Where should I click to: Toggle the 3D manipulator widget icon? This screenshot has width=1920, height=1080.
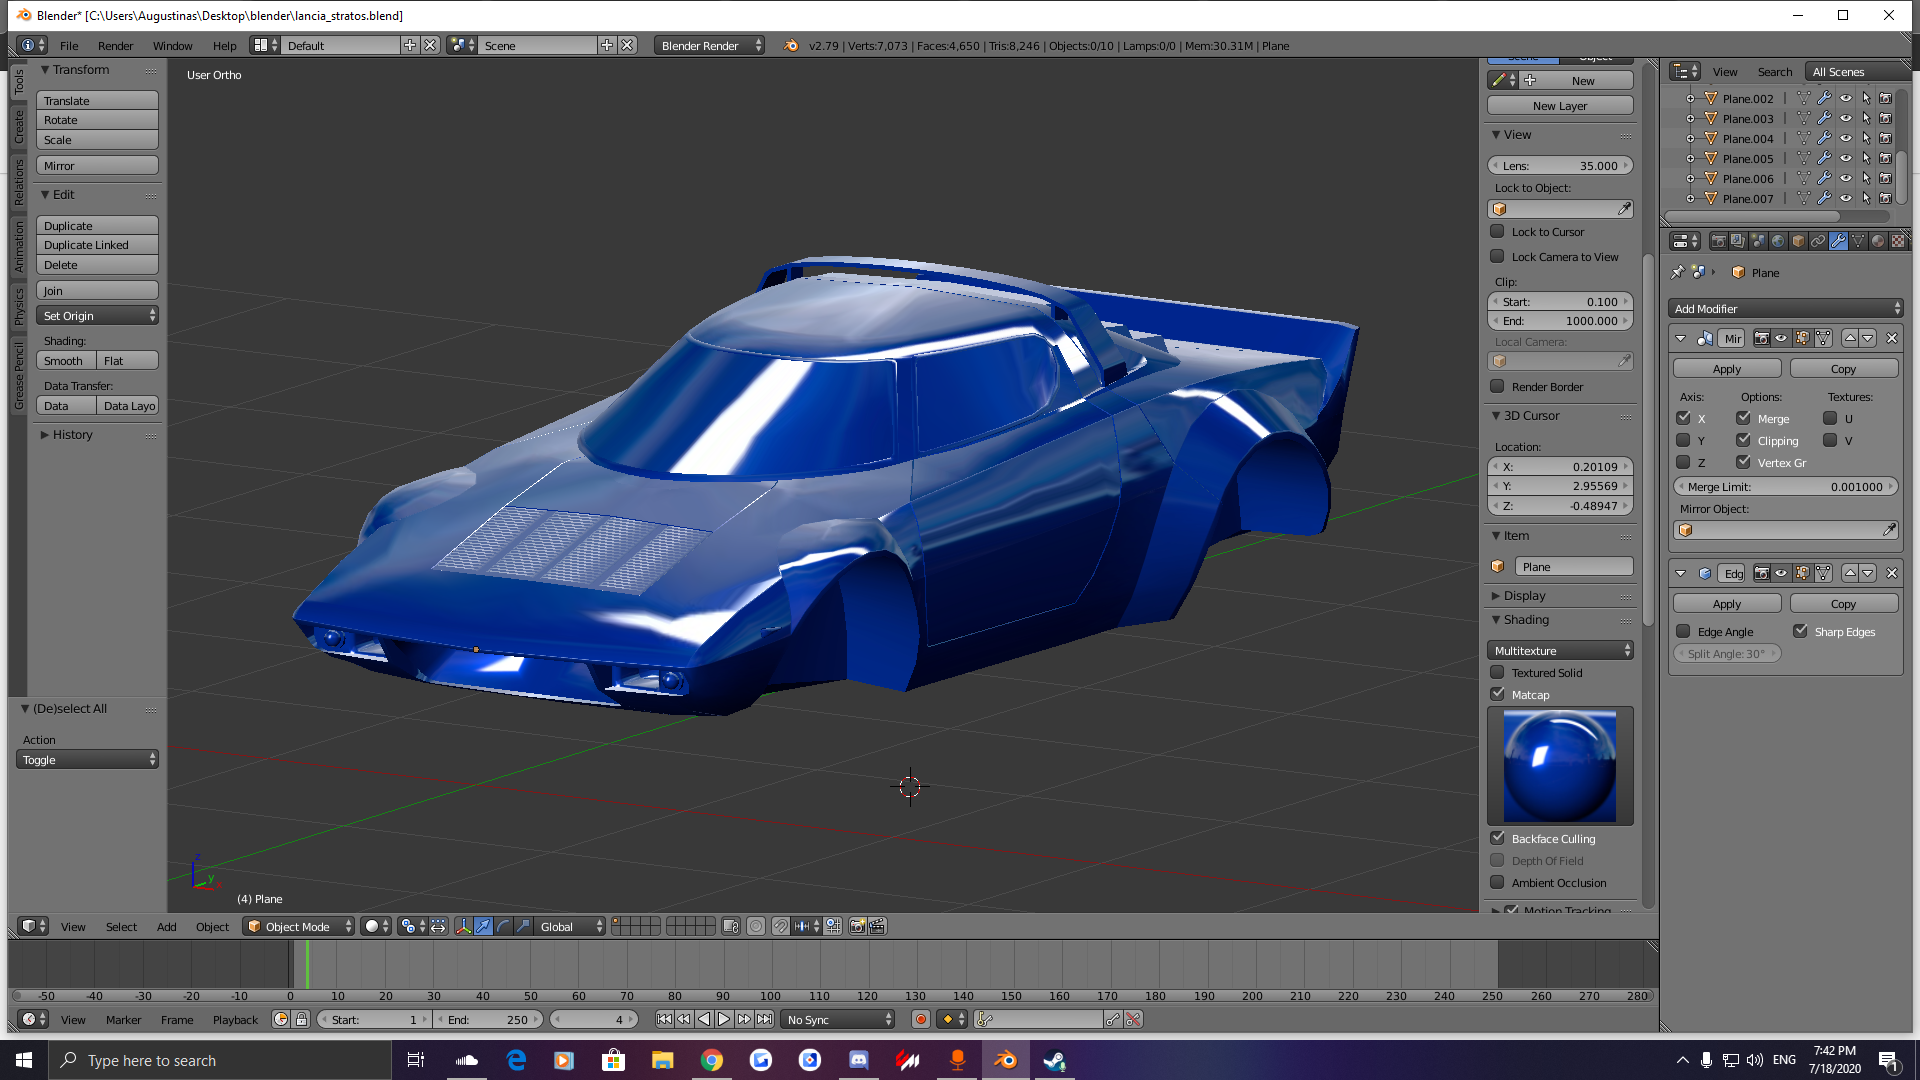point(463,927)
